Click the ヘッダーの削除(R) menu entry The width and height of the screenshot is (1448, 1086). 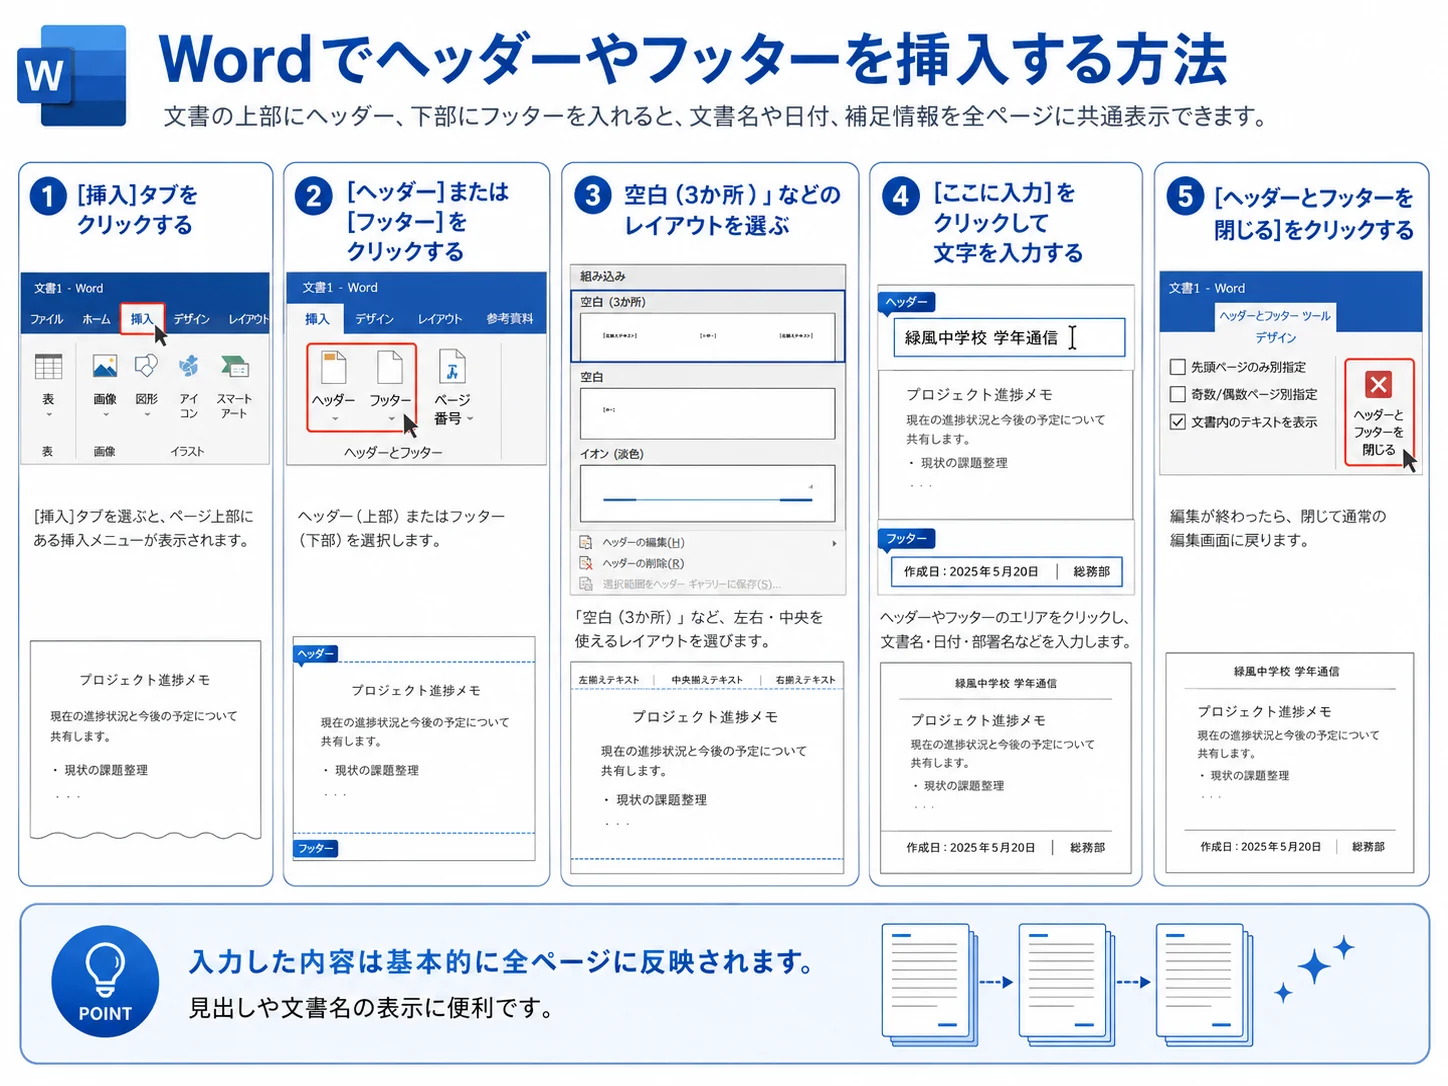(x=643, y=563)
